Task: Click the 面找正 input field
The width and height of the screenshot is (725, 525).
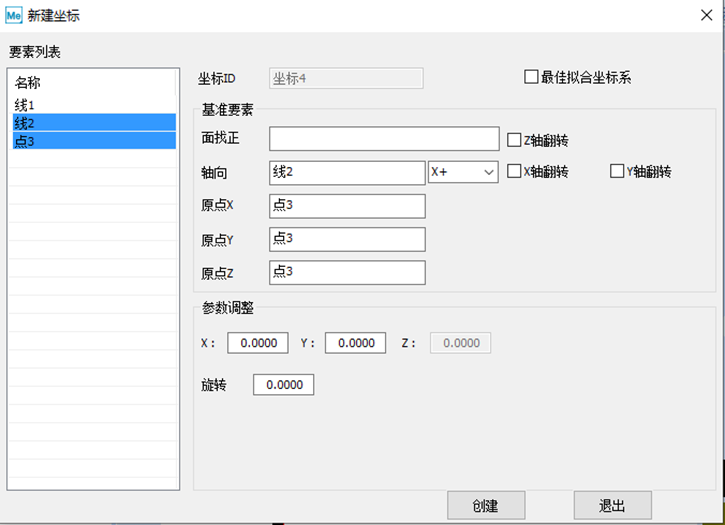Action: 383,139
